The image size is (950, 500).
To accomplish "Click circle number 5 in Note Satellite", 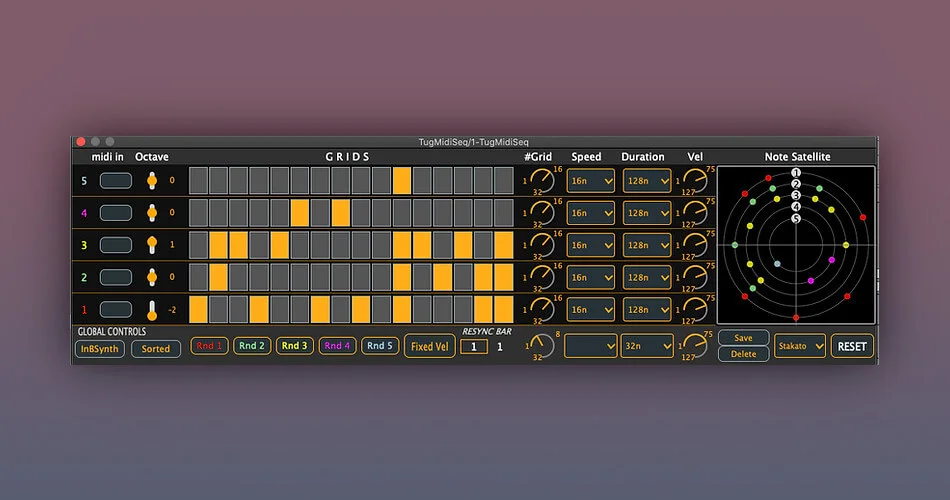I will [796, 219].
